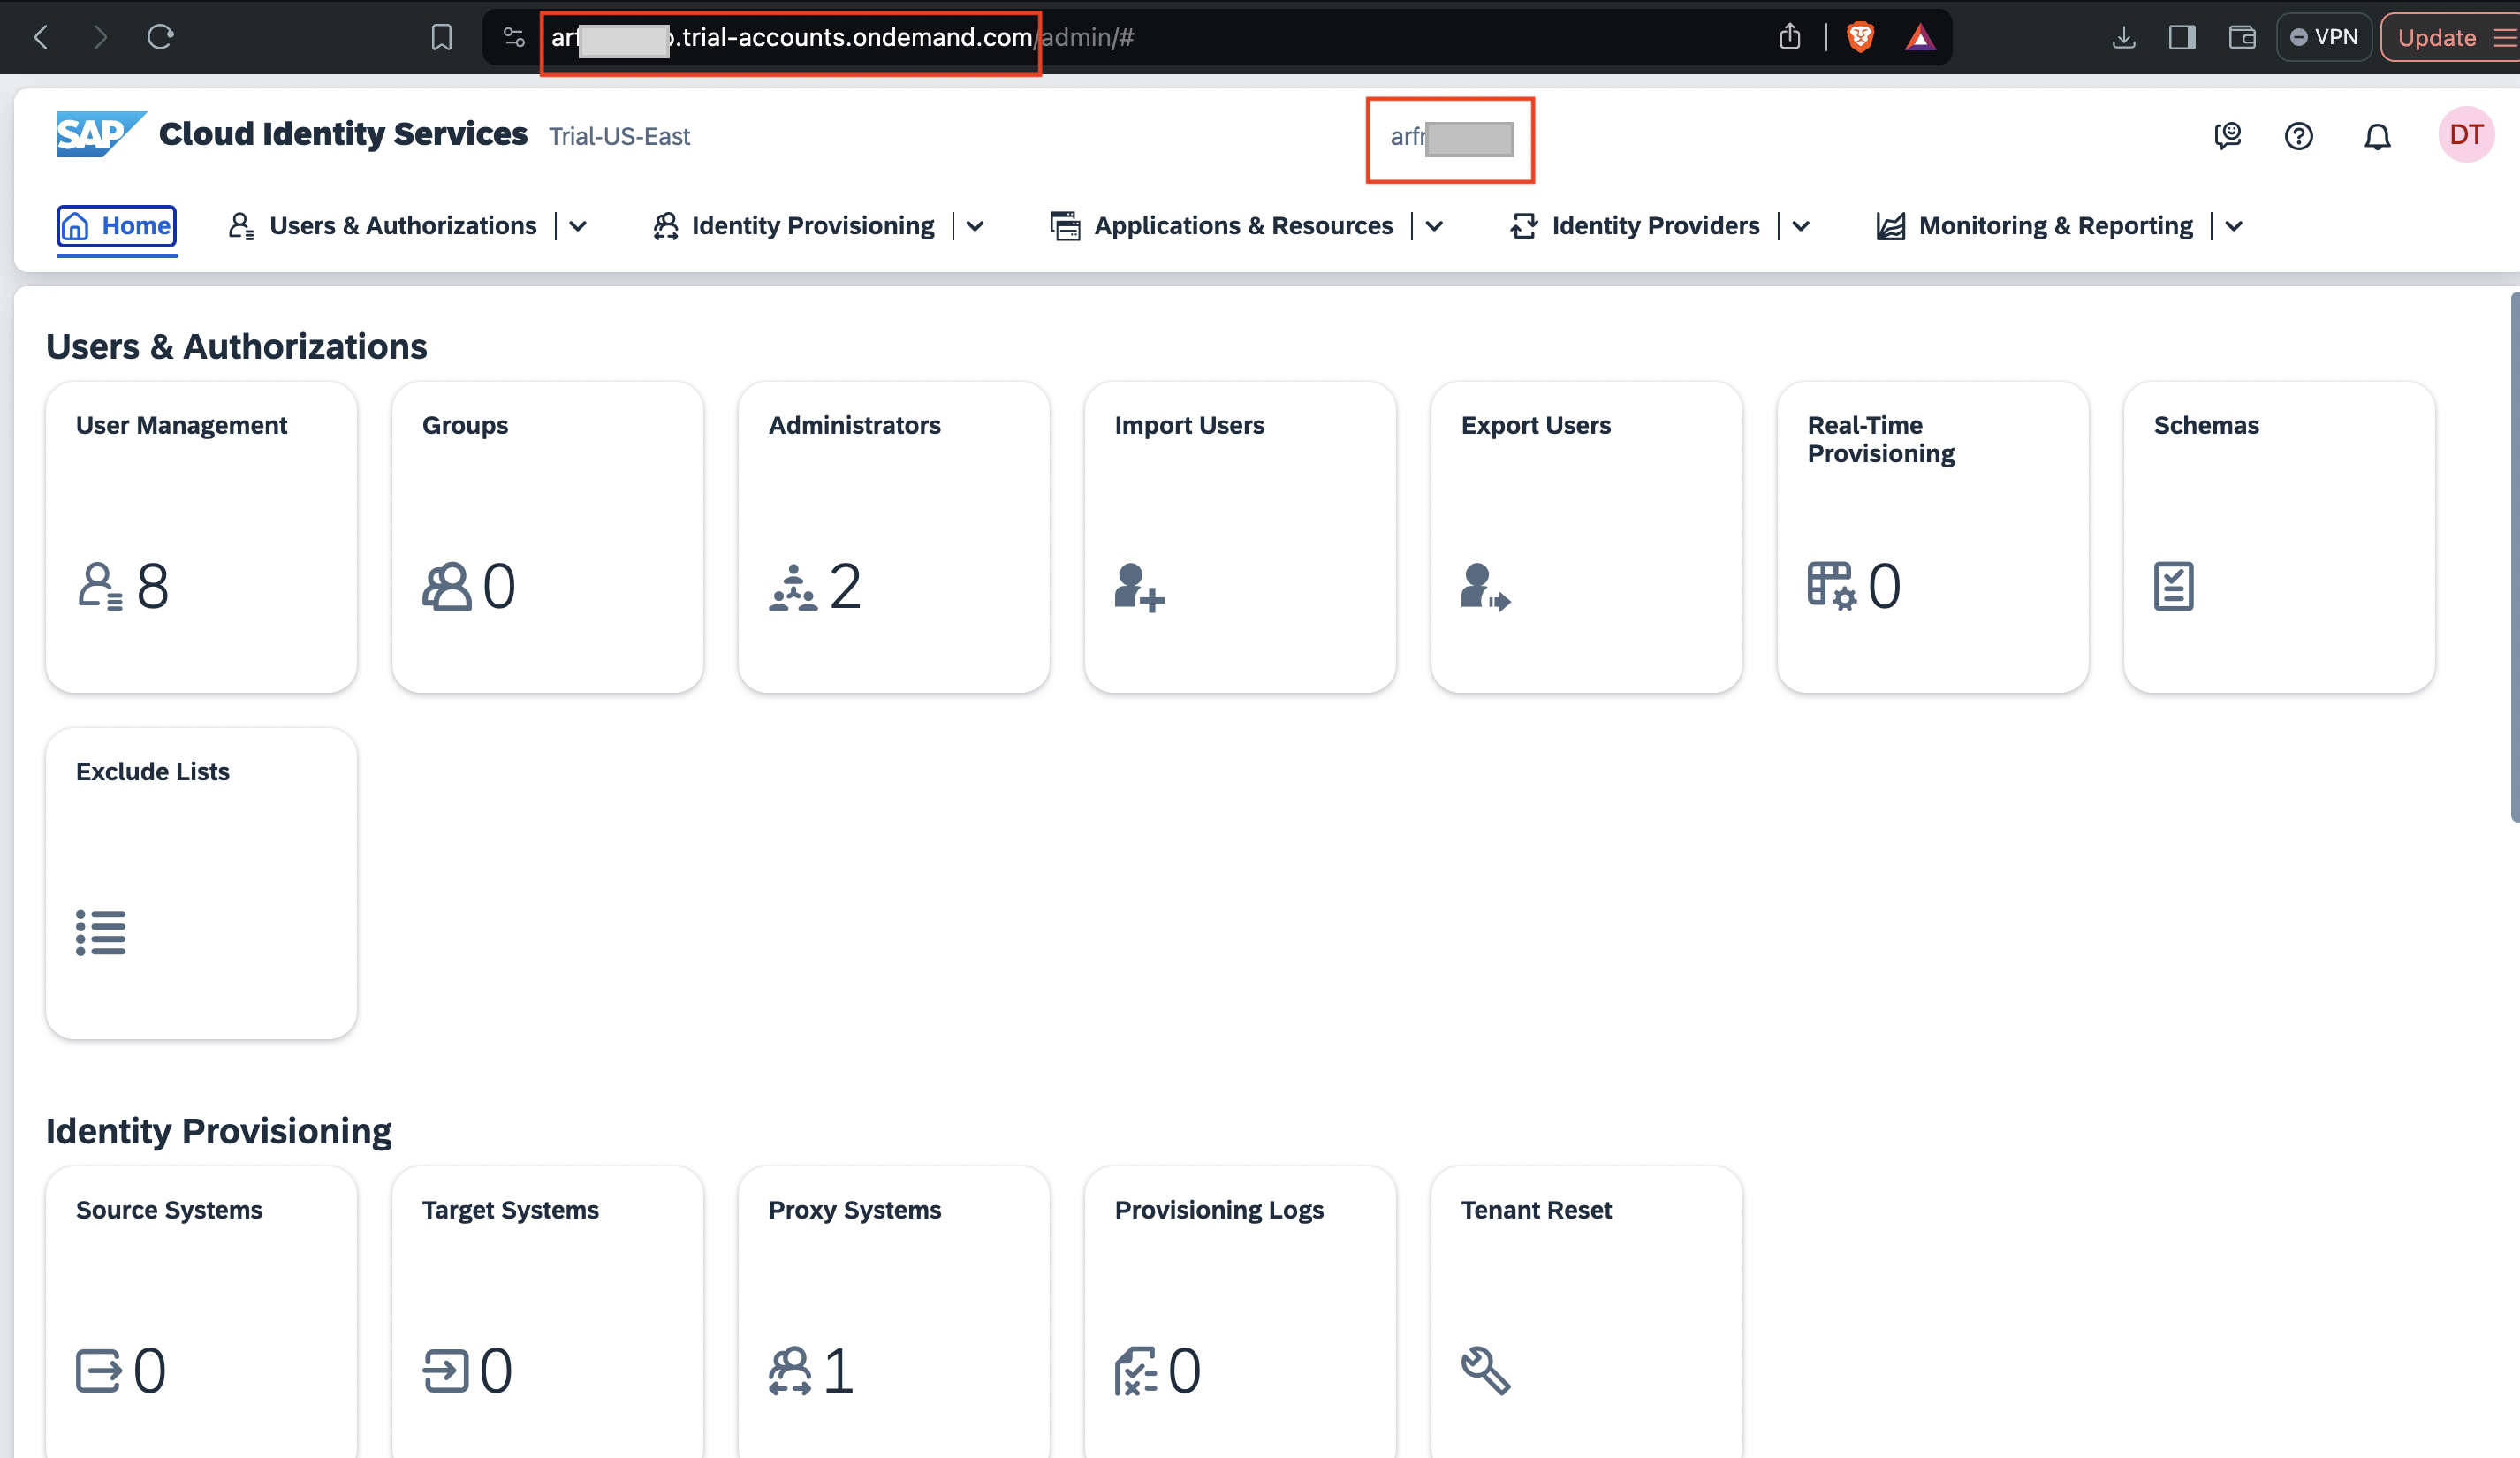Viewport: 2520px width, 1458px height.
Task: Click the Update browser button
Action: click(x=2450, y=38)
